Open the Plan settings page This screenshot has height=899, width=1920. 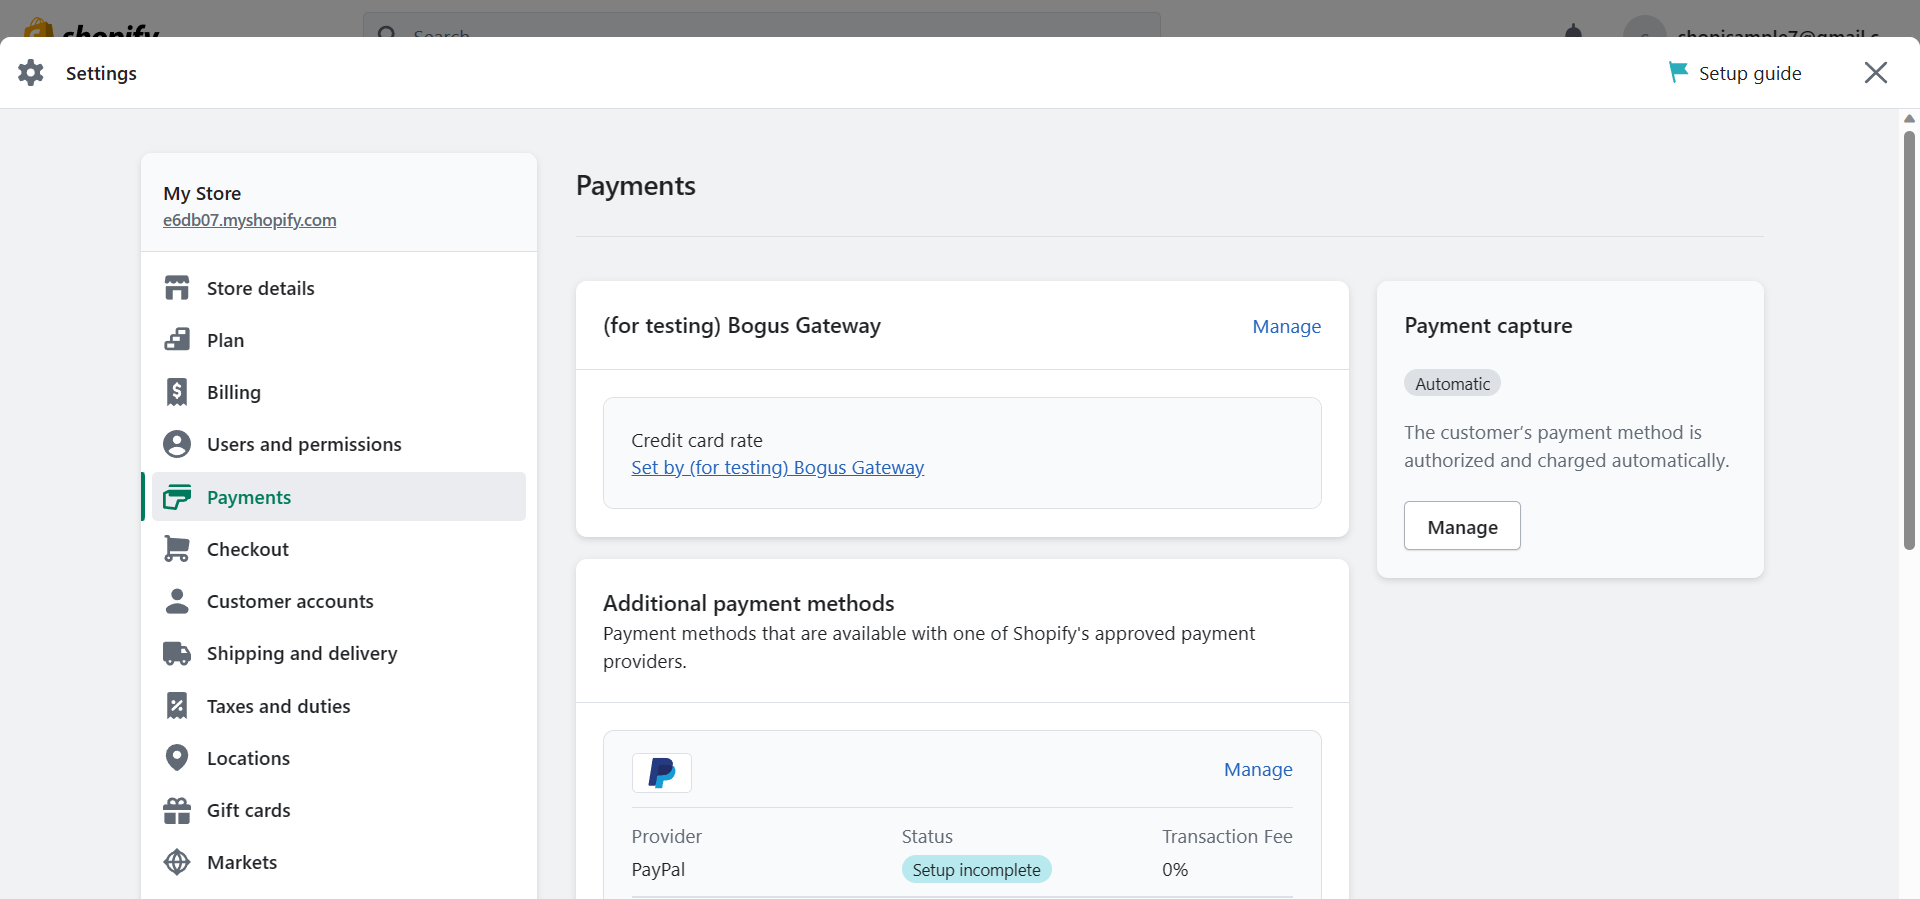click(339, 340)
